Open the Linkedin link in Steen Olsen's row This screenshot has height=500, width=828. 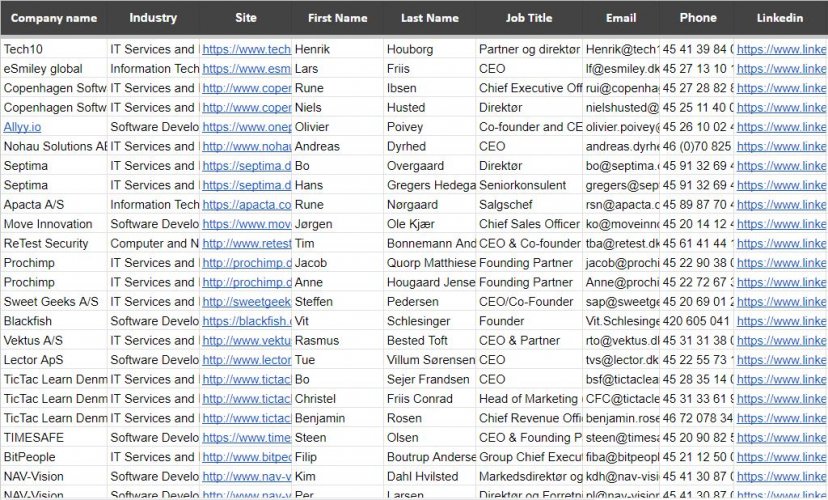click(781, 438)
